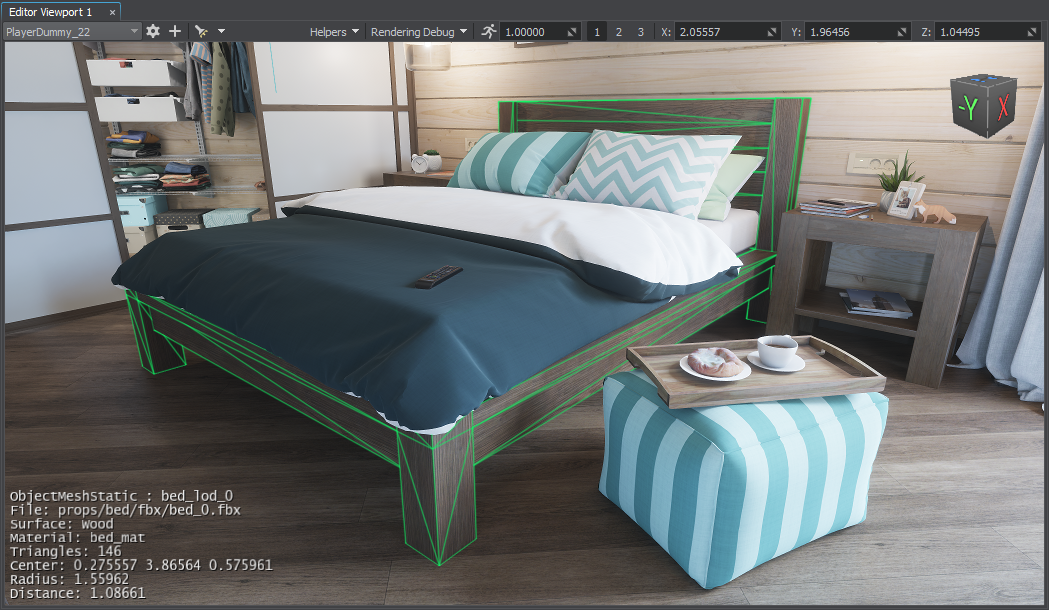Switch to the Editor Viewport 1 tab
1049x610 pixels.
[x=50, y=11]
